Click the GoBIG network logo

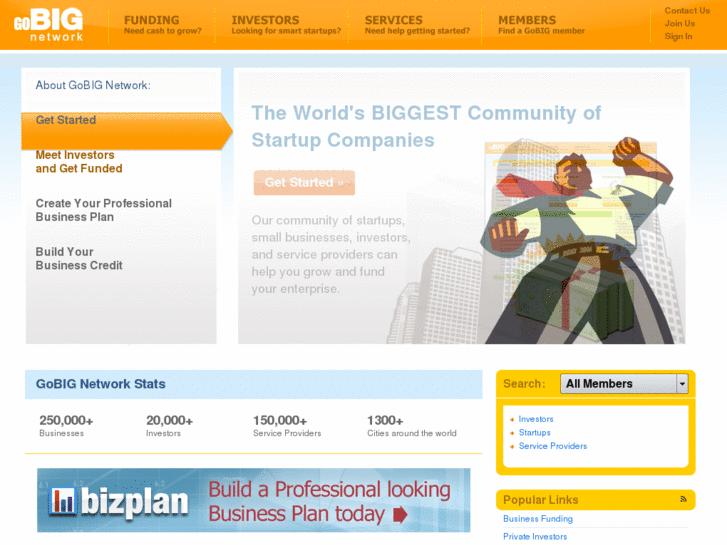tap(49, 25)
